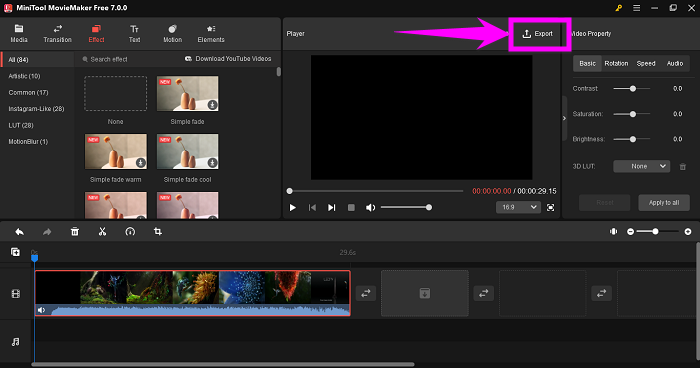This screenshot has width=700, height=368.
Task: Split clip with scissors tool
Action: point(102,231)
